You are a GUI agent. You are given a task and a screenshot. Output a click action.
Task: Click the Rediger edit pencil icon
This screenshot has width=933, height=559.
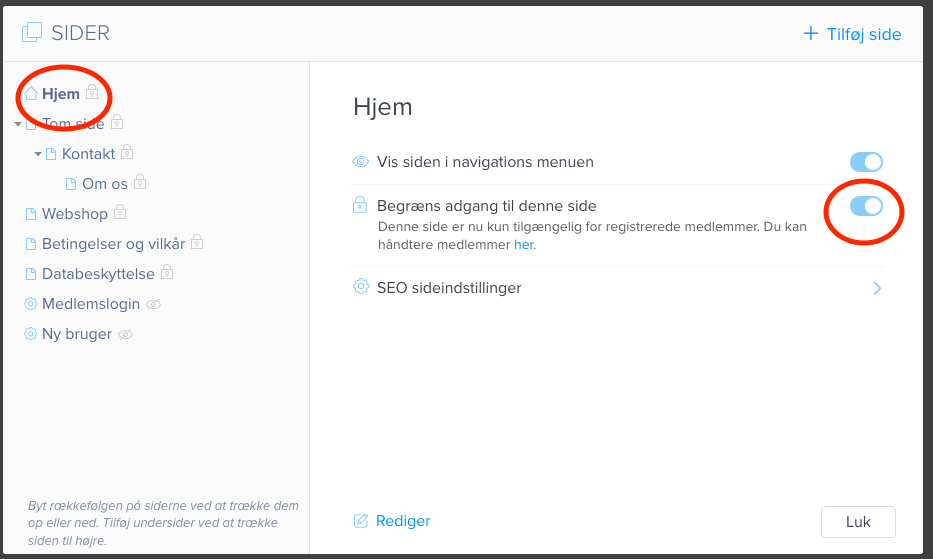[361, 521]
